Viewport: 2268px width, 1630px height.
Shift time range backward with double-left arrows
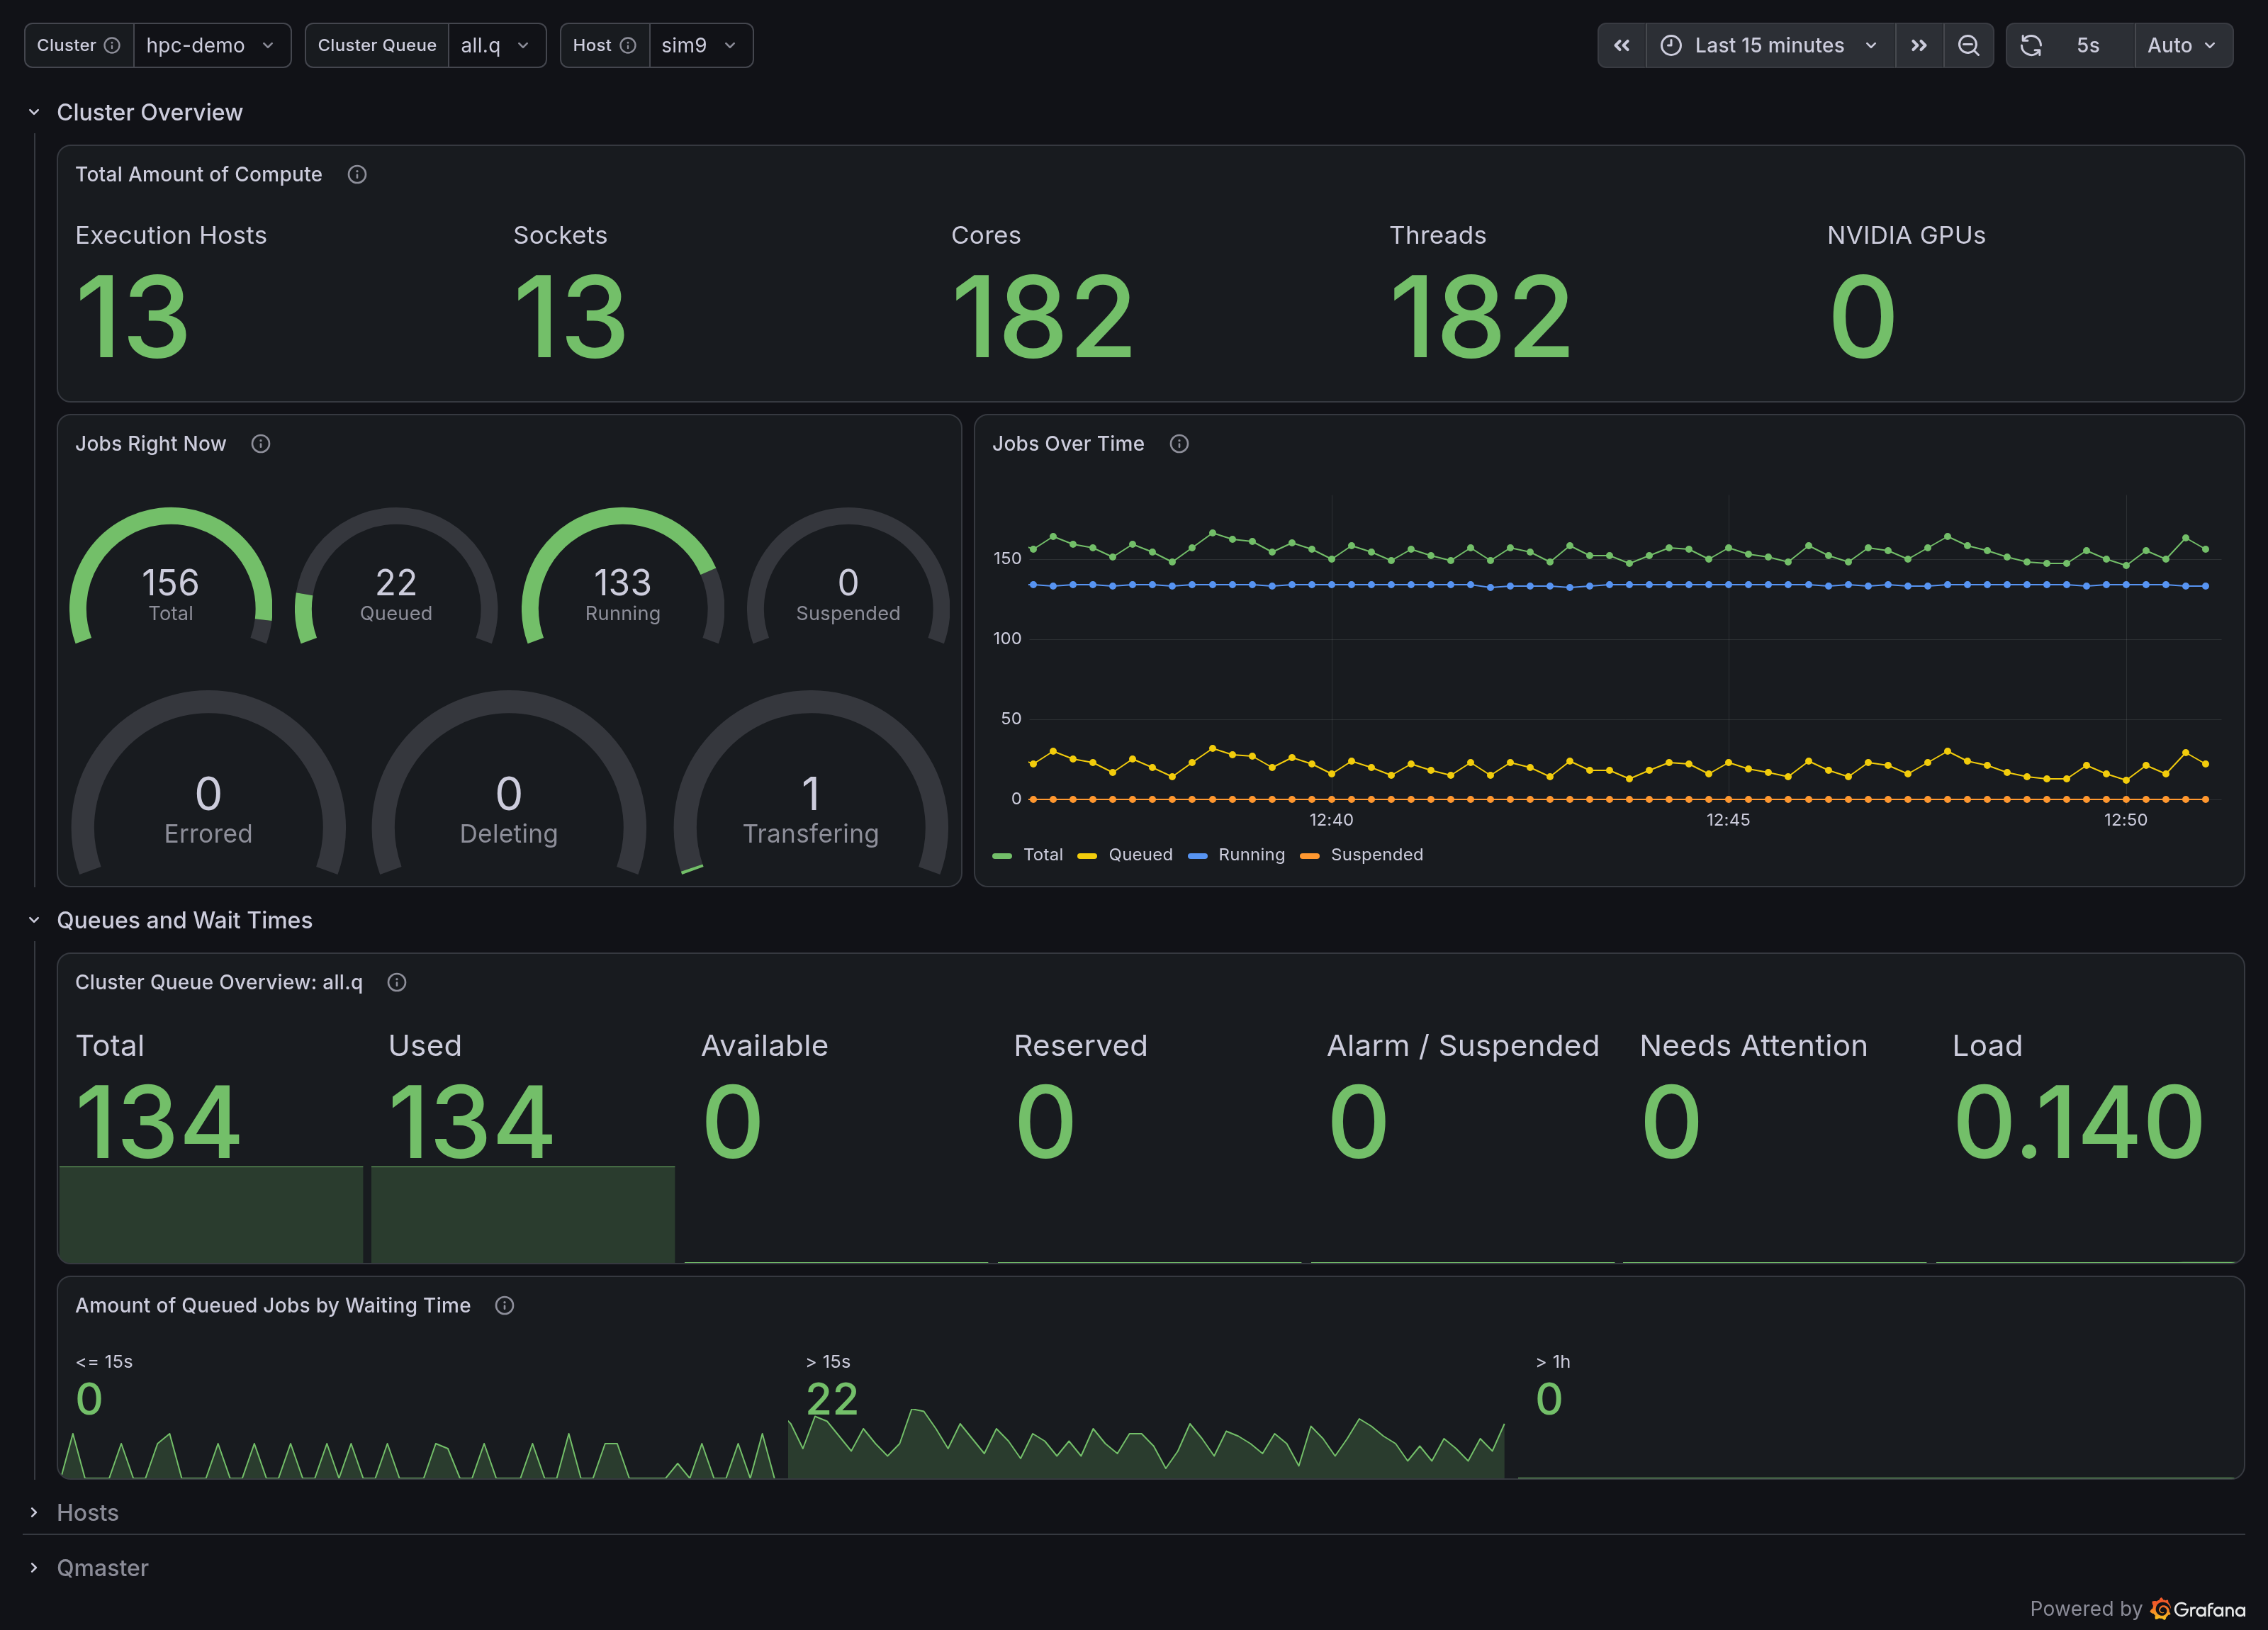click(1622, 45)
